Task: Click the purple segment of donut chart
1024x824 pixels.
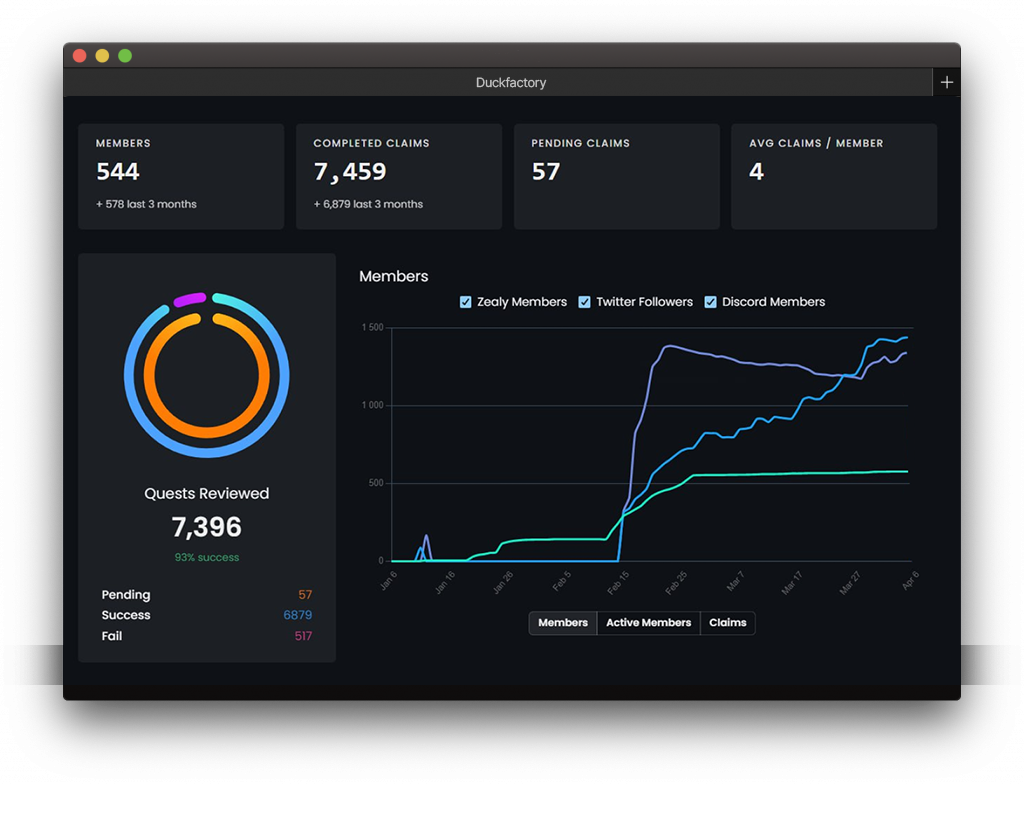Action: click(189, 299)
